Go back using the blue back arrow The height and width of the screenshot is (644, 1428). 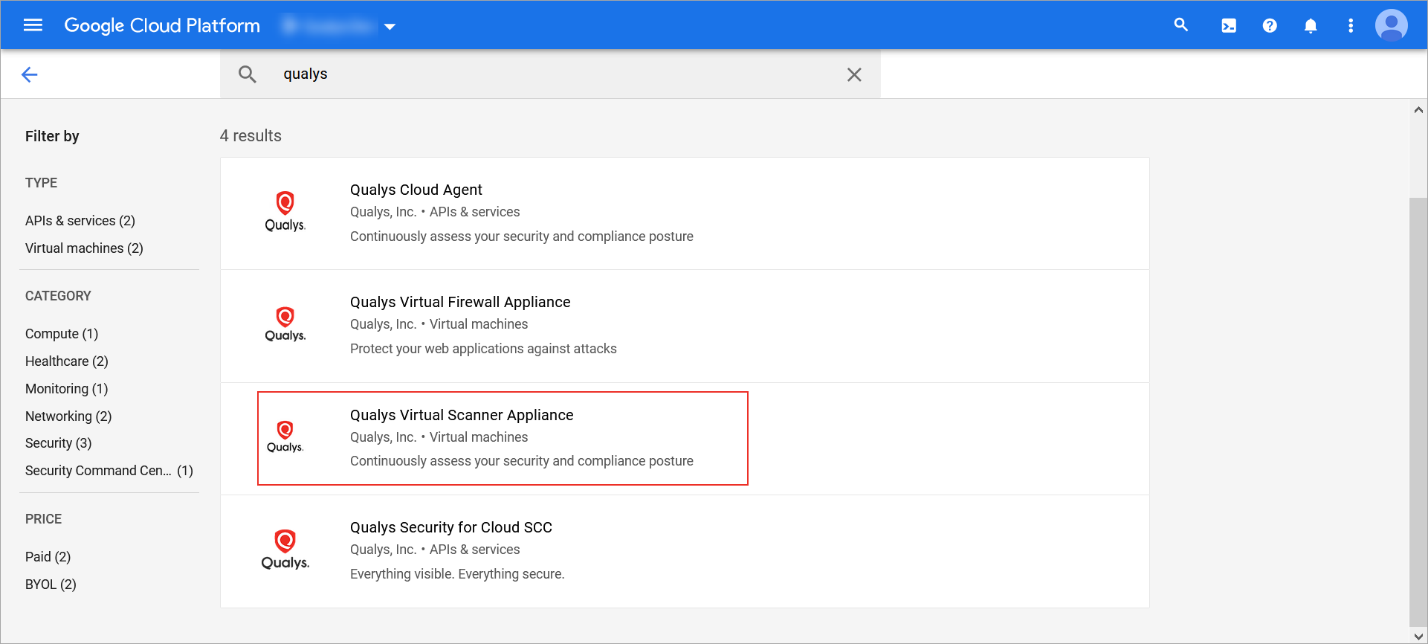pos(29,74)
